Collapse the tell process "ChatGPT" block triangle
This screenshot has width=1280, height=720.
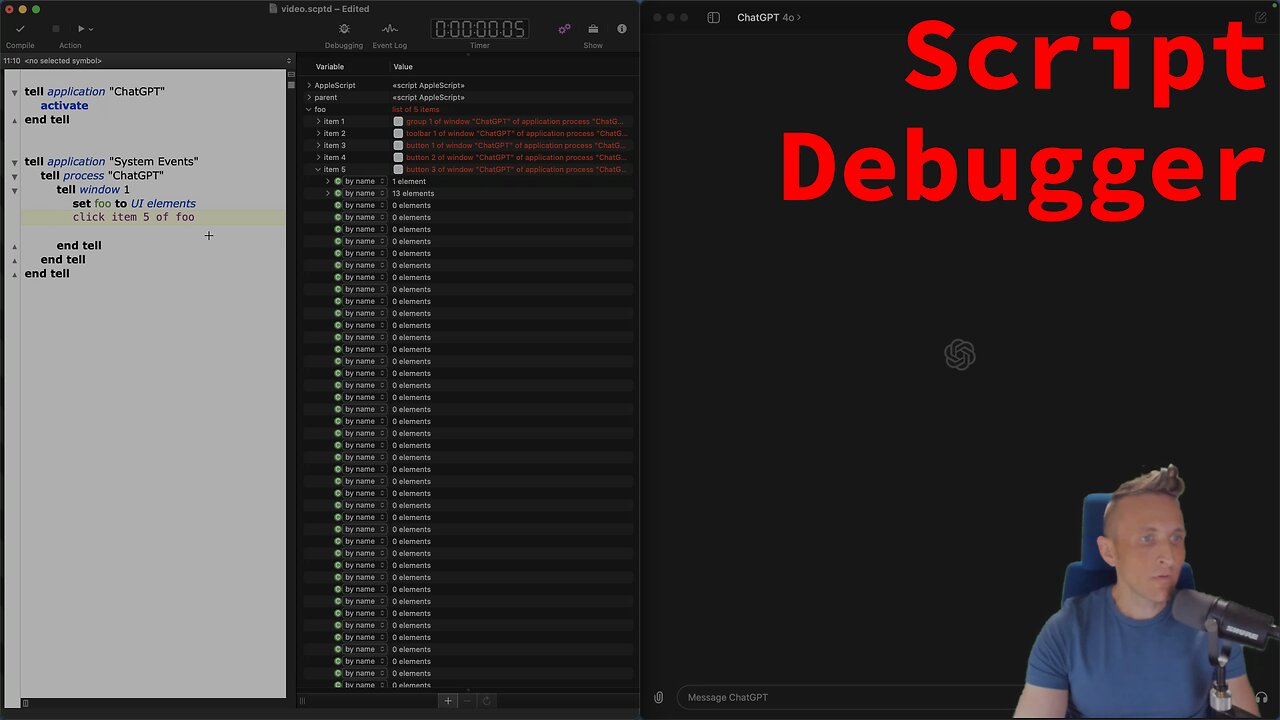tap(14, 176)
